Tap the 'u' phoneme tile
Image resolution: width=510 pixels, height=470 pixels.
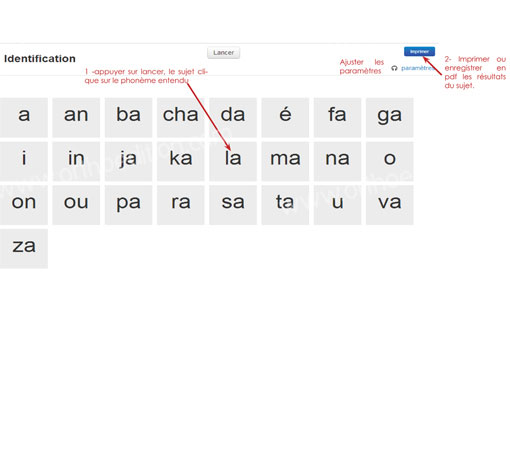tap(337, 205)
